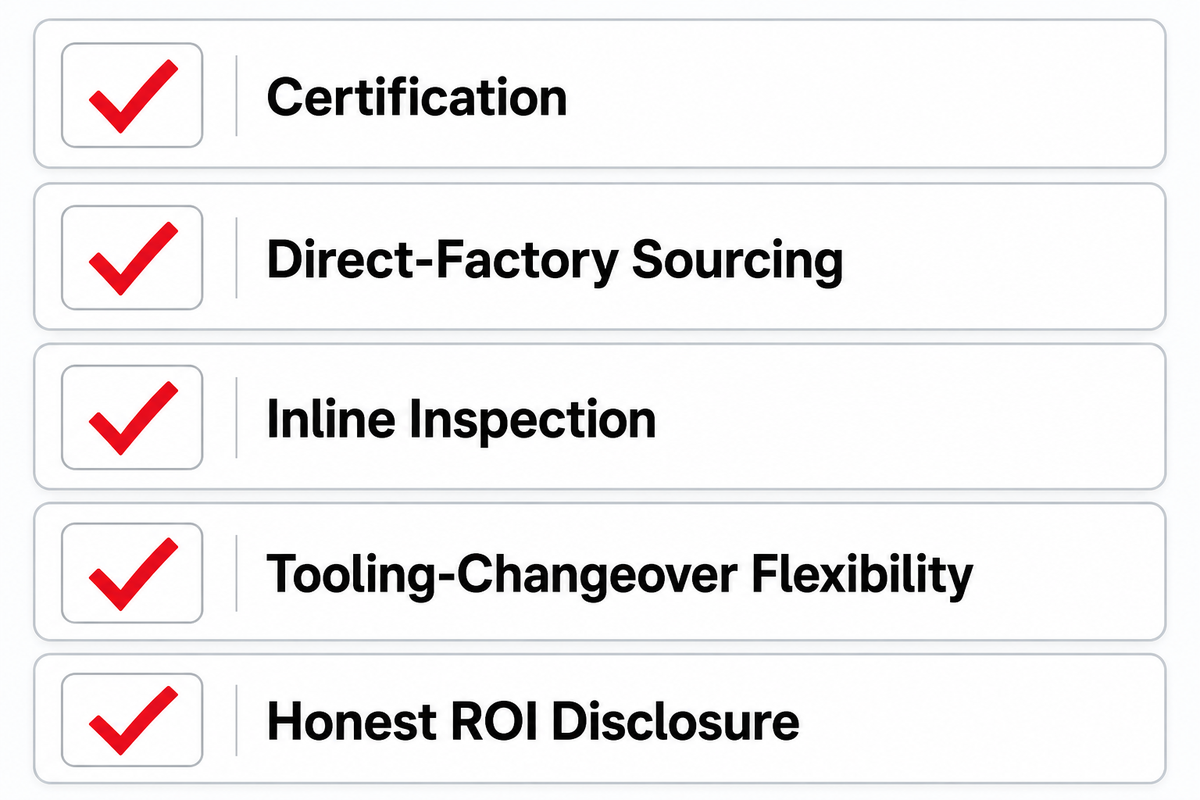
Task: Click the separator line in Inline Inspection row
Action: [x=236, y=417]
